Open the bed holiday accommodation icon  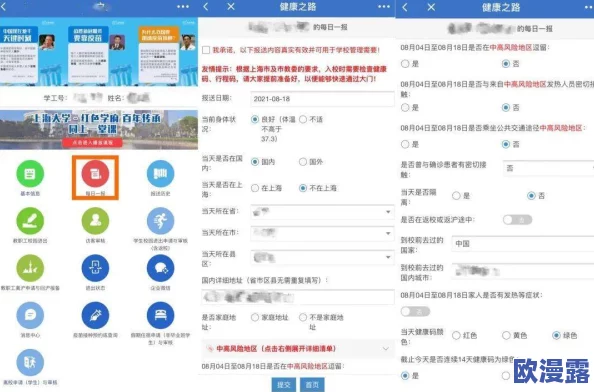click(x=160, y=315)
